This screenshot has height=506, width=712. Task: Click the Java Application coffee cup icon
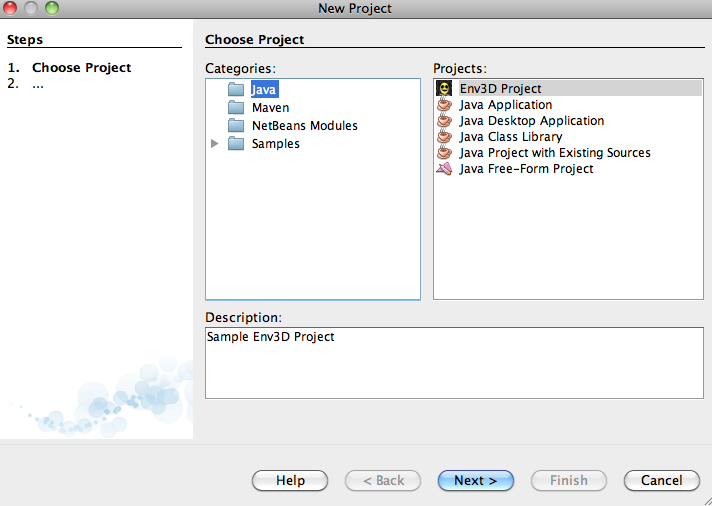coord(444,105)
